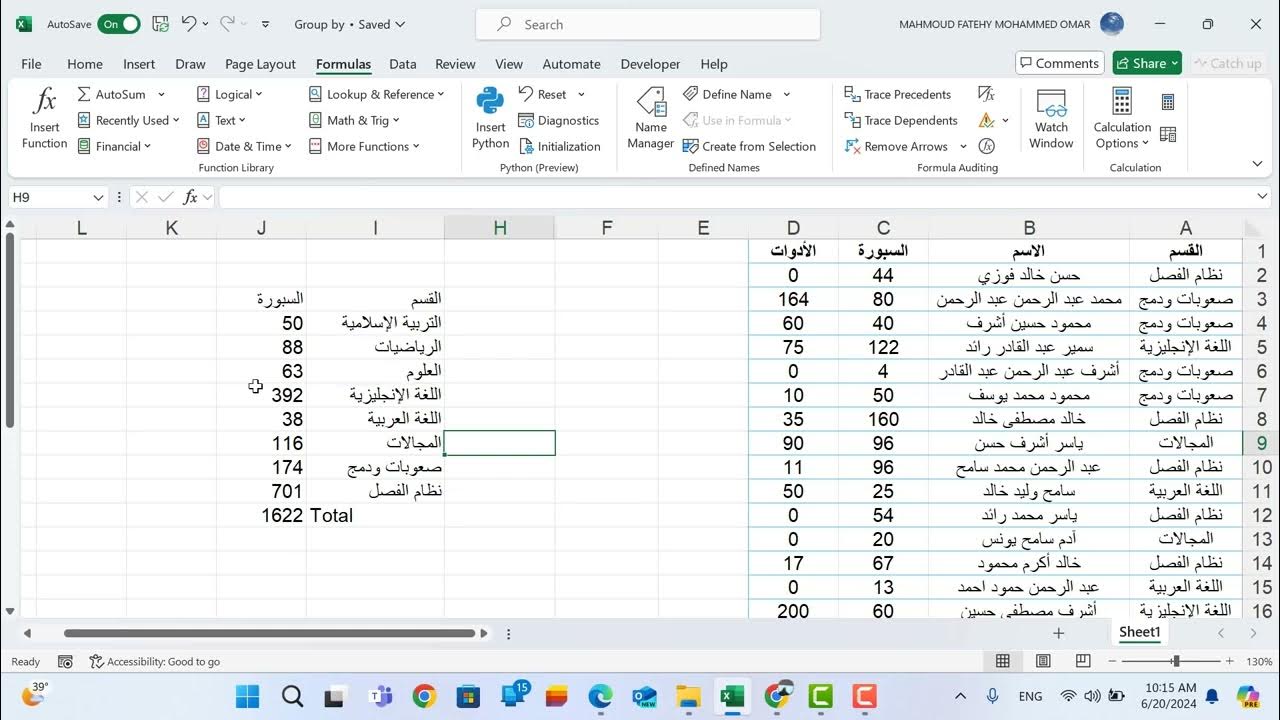
Task: Click the Comments button
Action: 1059,63
